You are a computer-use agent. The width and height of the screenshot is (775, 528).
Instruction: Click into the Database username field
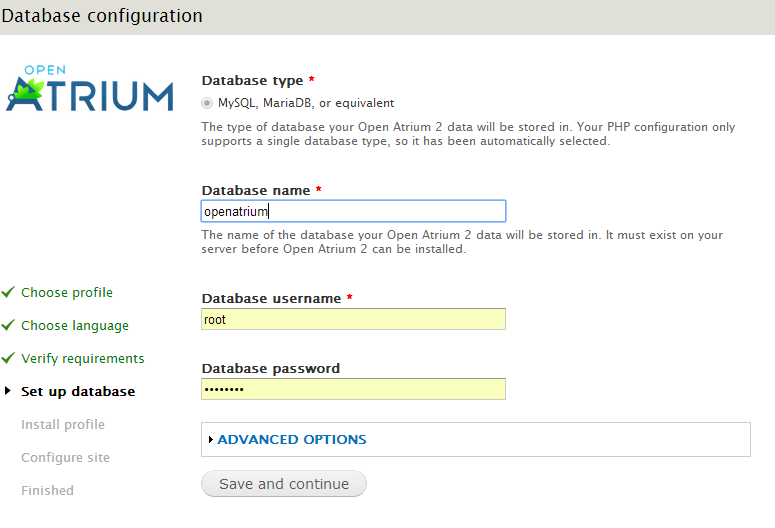[x=353, y=319]
